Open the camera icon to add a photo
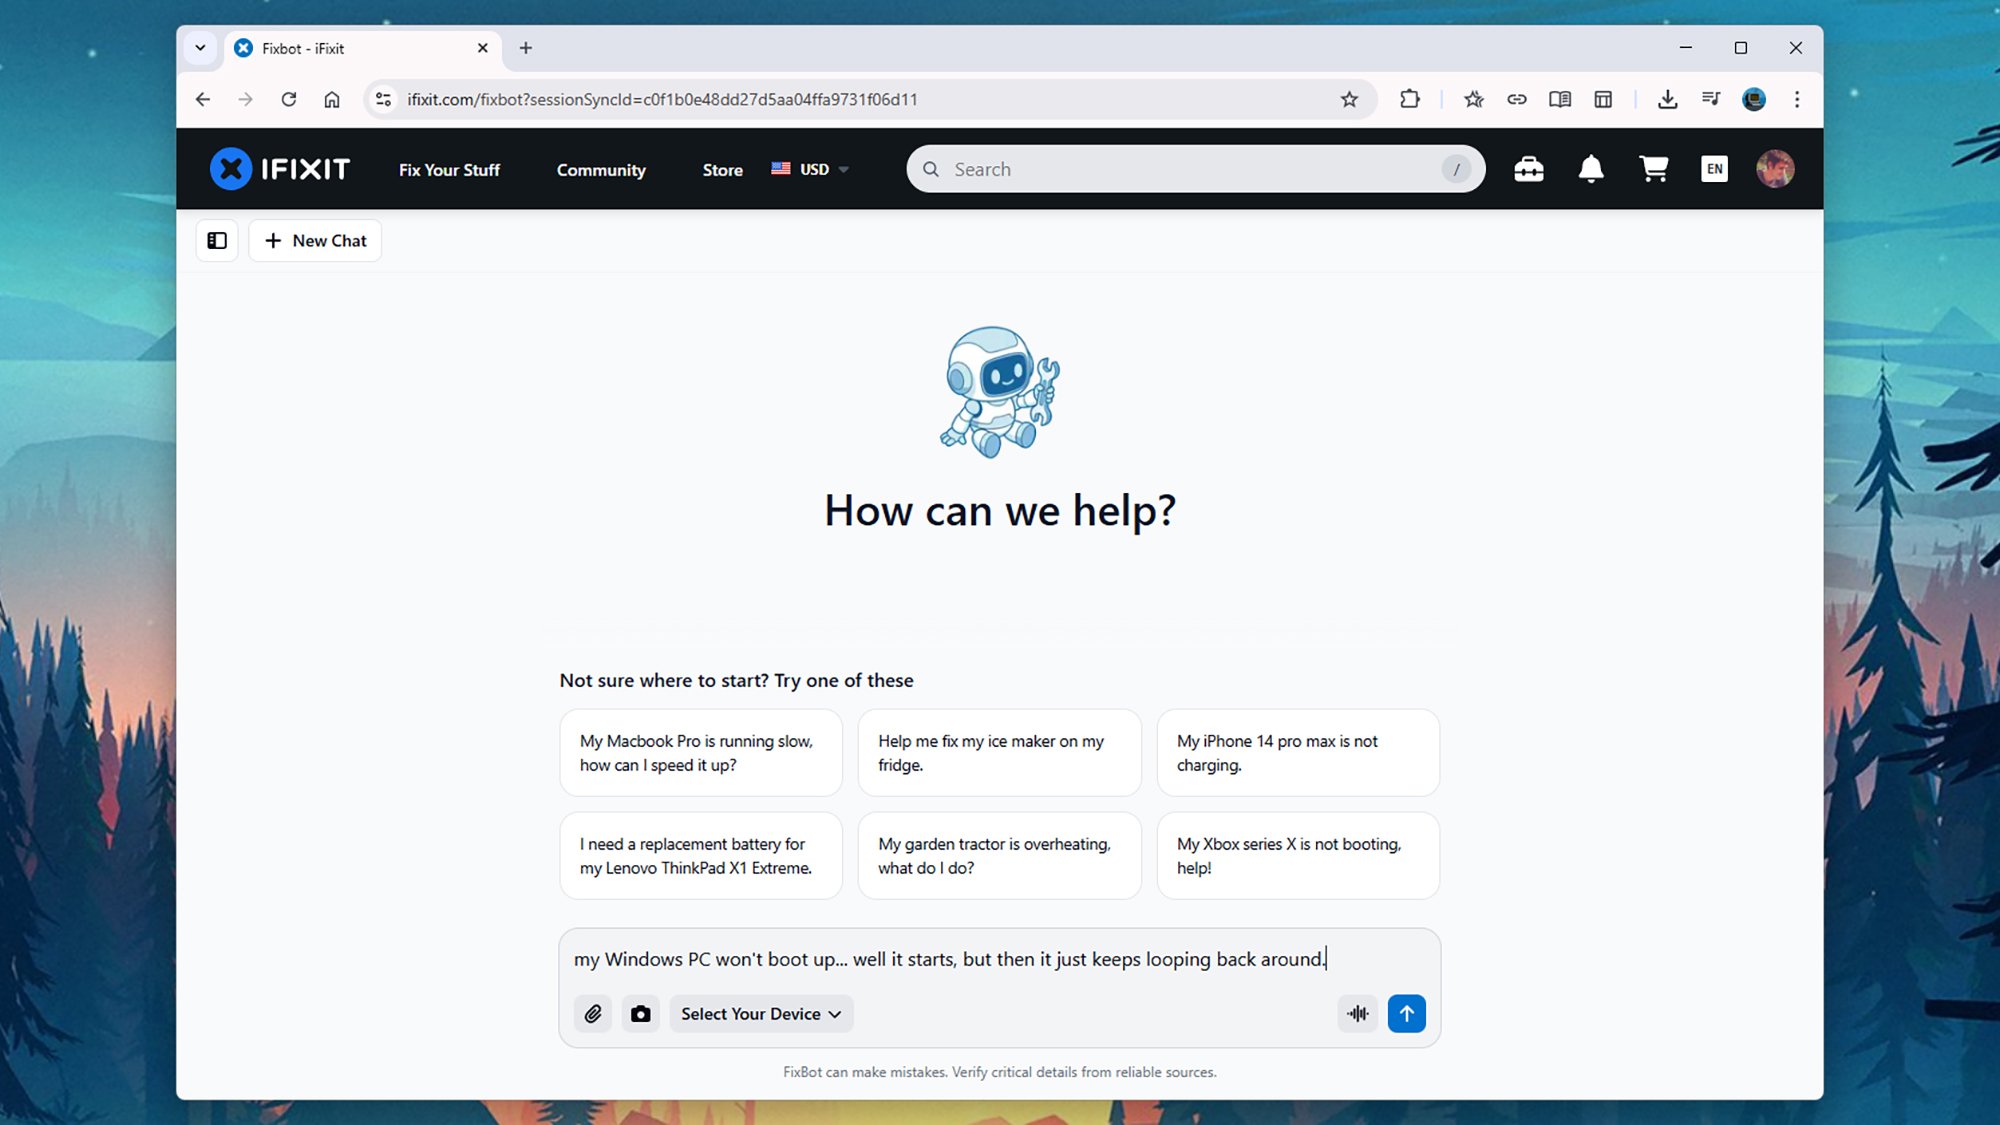2000x1125 pixels. tap(640, 1013)
